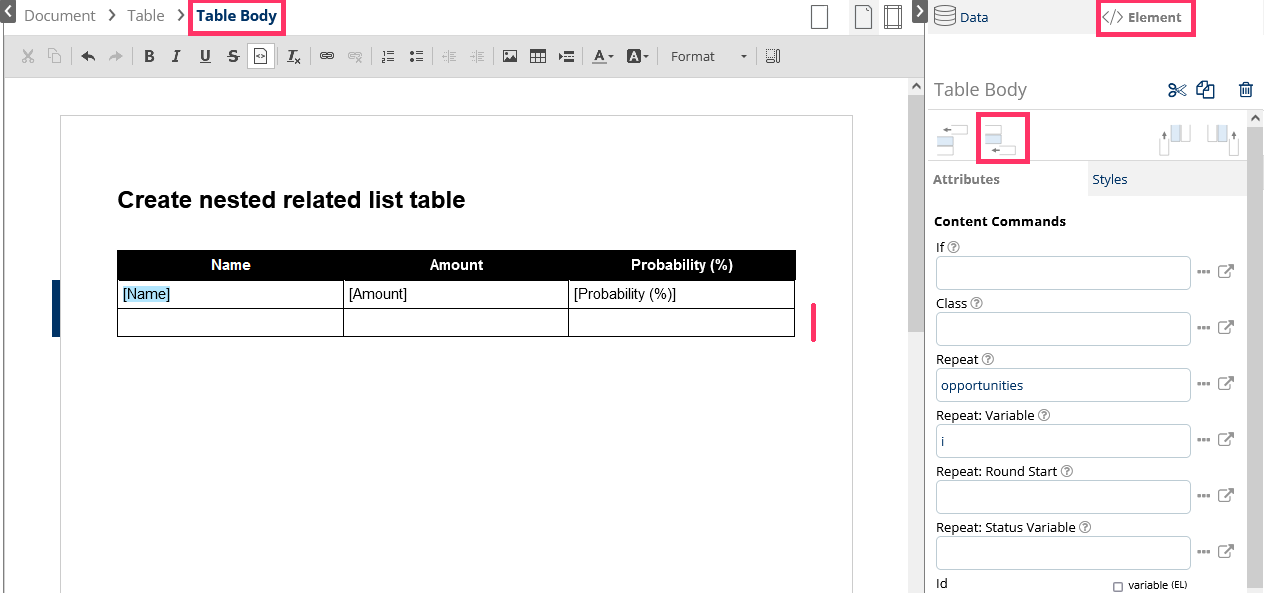Toggle the source view button in toolbar
The height and width of the screenshot is (593, 1265).
click(260, 57)
